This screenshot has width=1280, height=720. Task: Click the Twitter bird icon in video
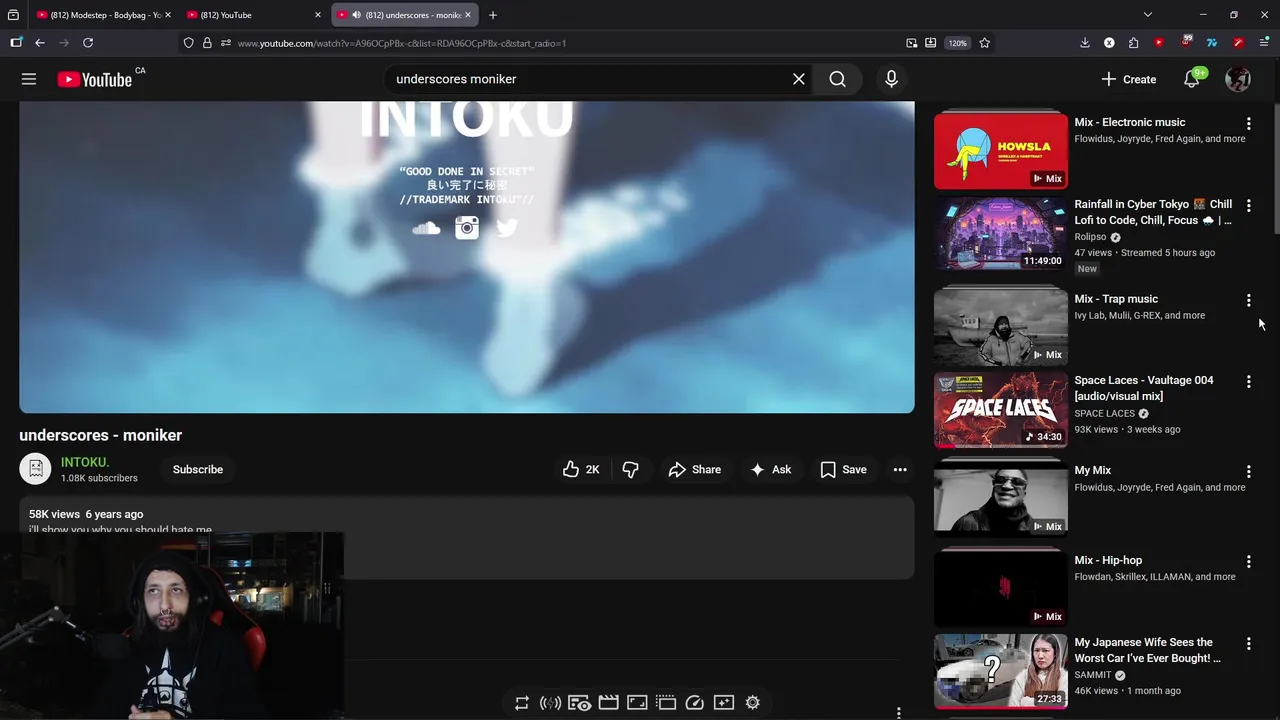coord(507,228)
